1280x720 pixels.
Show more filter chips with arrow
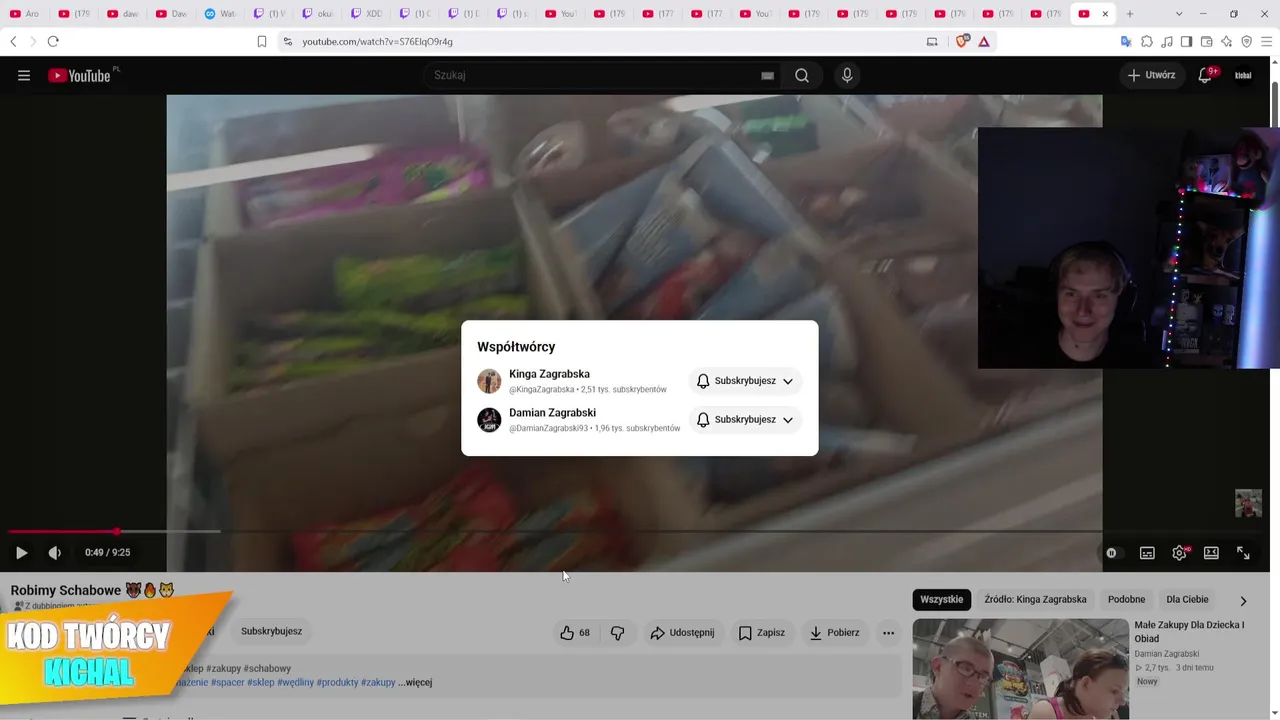pos(1243,601)
